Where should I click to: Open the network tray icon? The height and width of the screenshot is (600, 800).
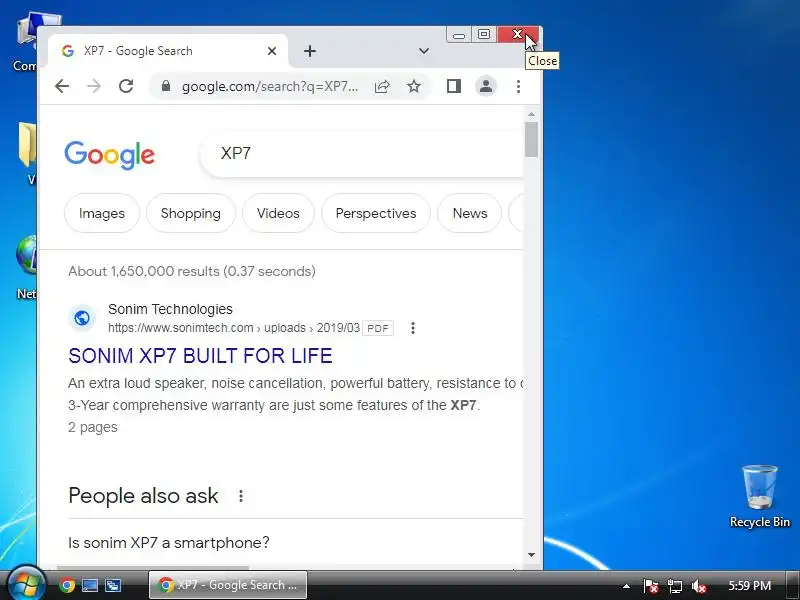tap(675, 586)
